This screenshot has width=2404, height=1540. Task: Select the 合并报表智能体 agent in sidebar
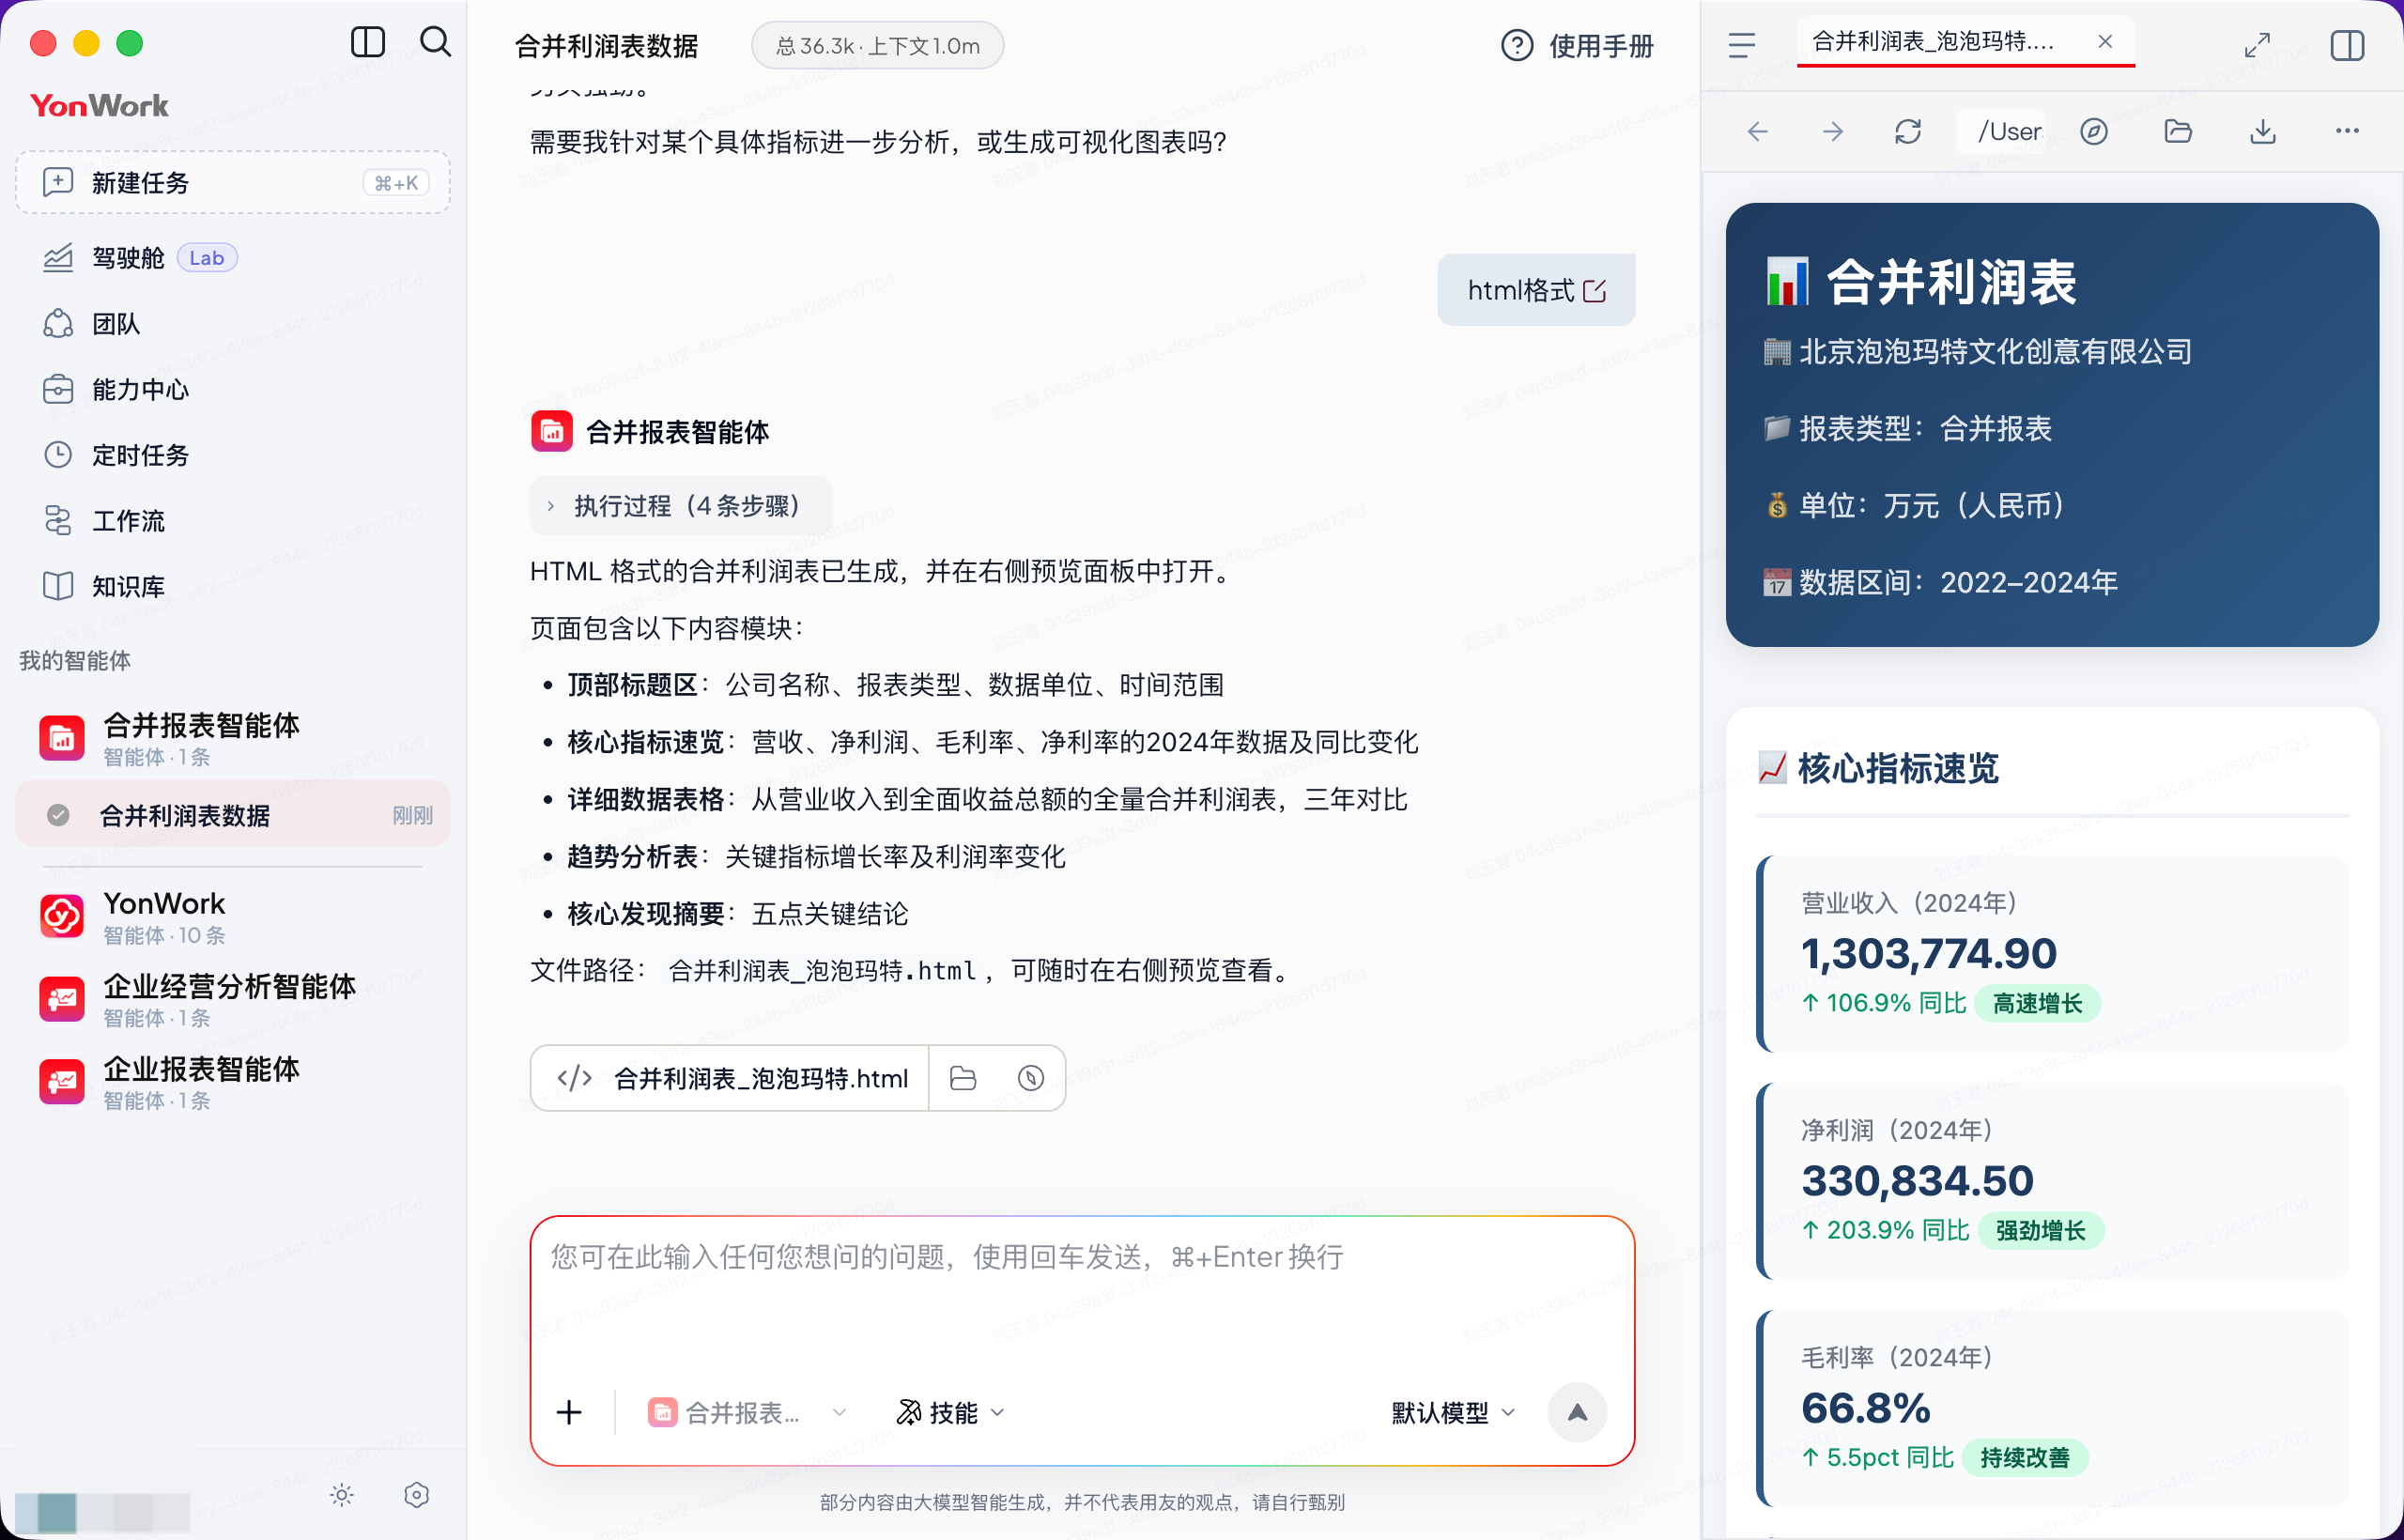[x=233, y=738]
